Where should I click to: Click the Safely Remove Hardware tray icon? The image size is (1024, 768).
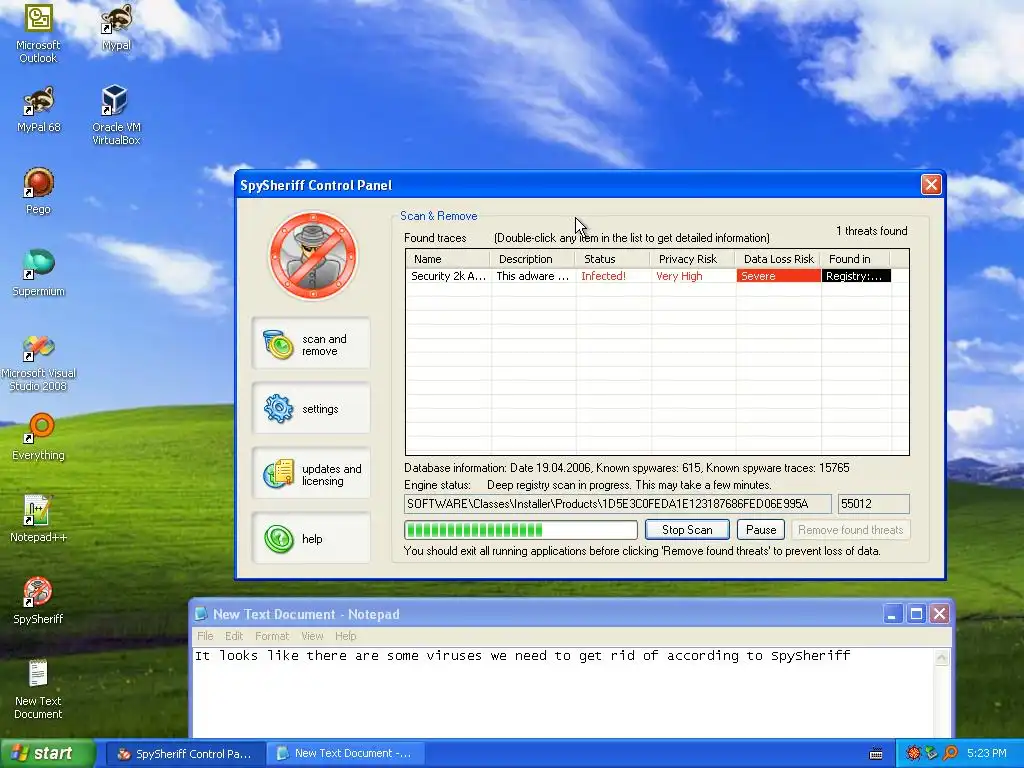932,753
